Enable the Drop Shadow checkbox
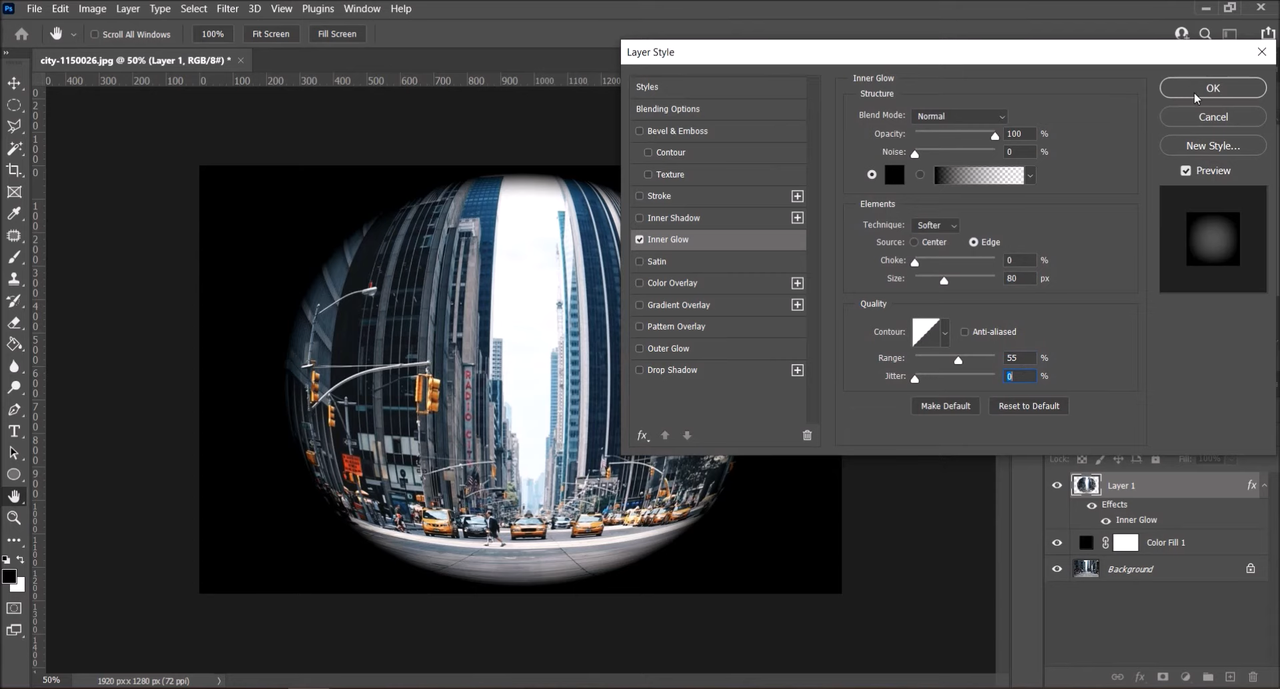This screenshot has height=689, width=1280. pyautogui.click(x=640, y=370)
